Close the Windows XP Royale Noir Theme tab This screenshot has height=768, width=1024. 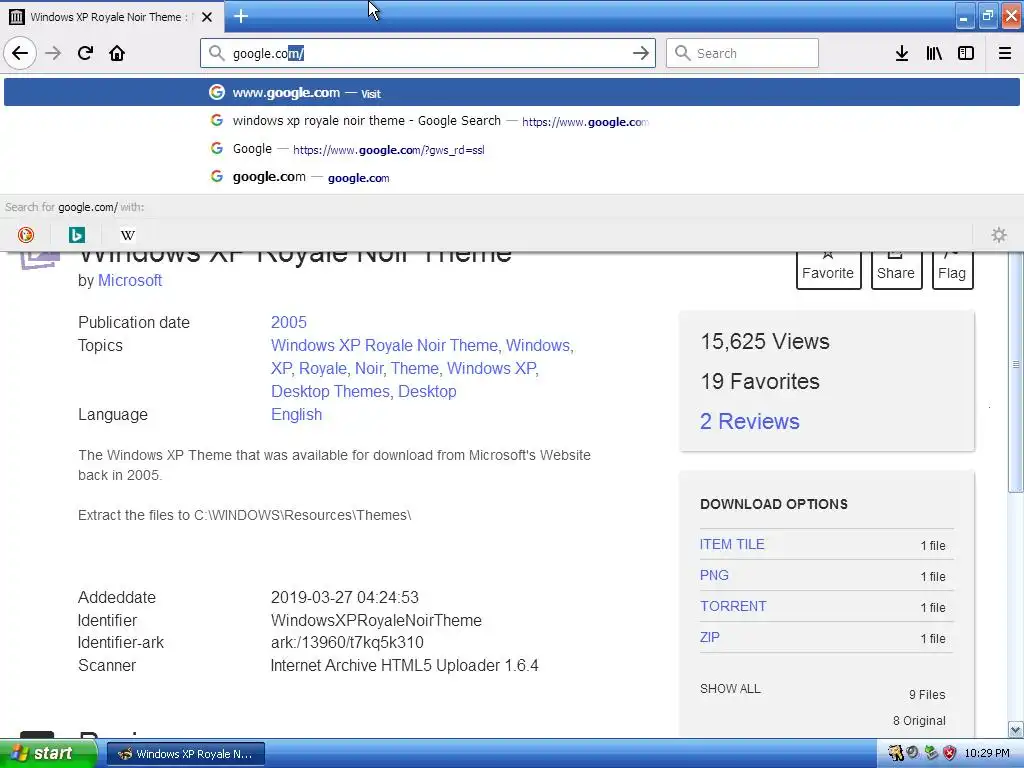click(207, 17)
